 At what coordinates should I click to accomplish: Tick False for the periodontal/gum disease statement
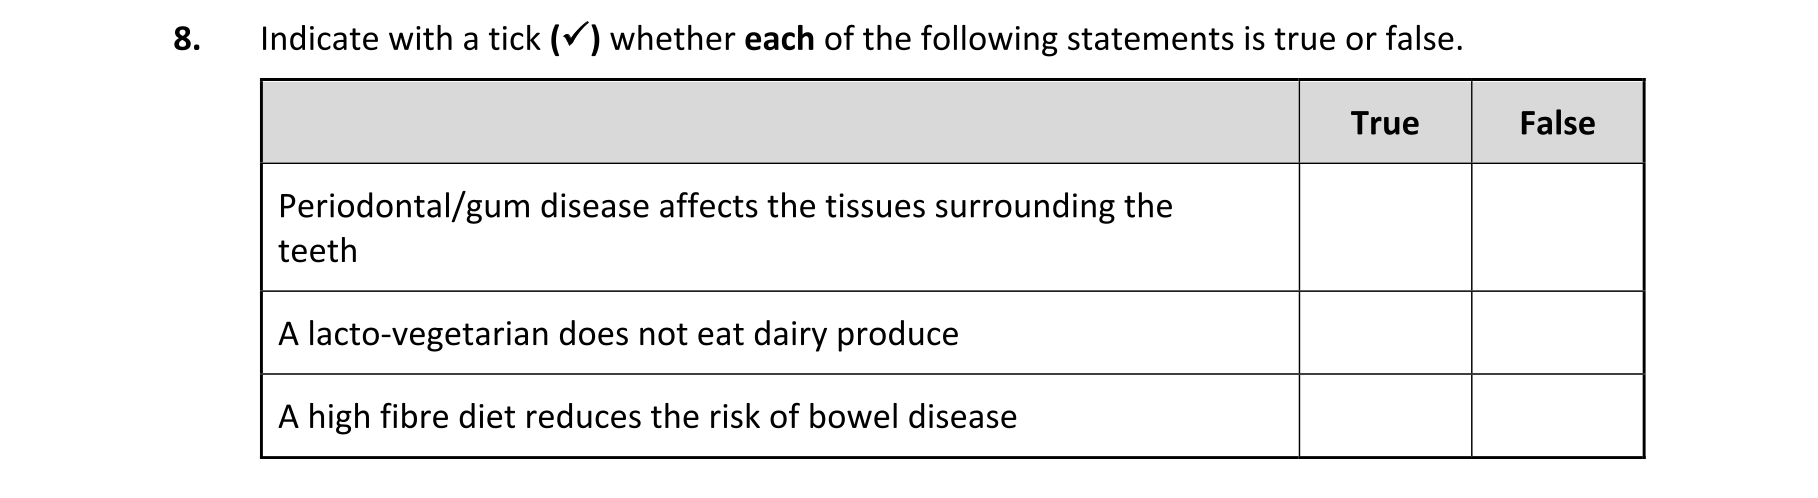(x=1557, y=227)
